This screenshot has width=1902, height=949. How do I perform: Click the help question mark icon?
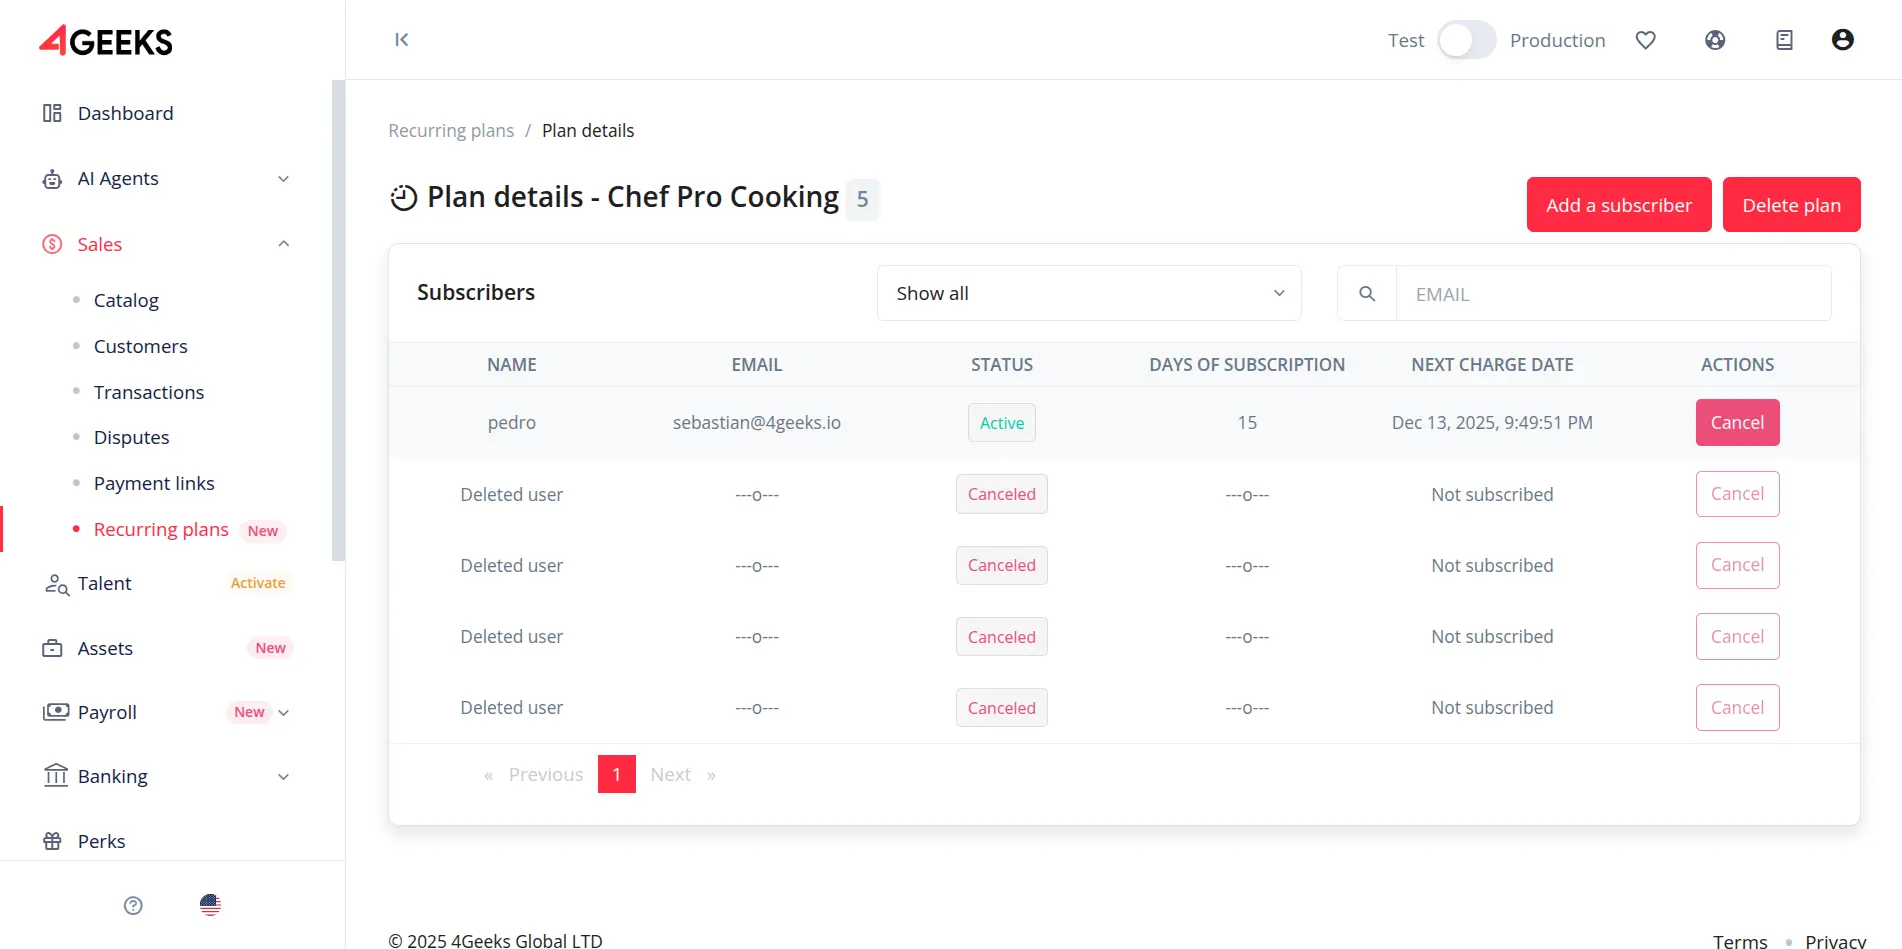pyautogui.click(x=133, y=905)
